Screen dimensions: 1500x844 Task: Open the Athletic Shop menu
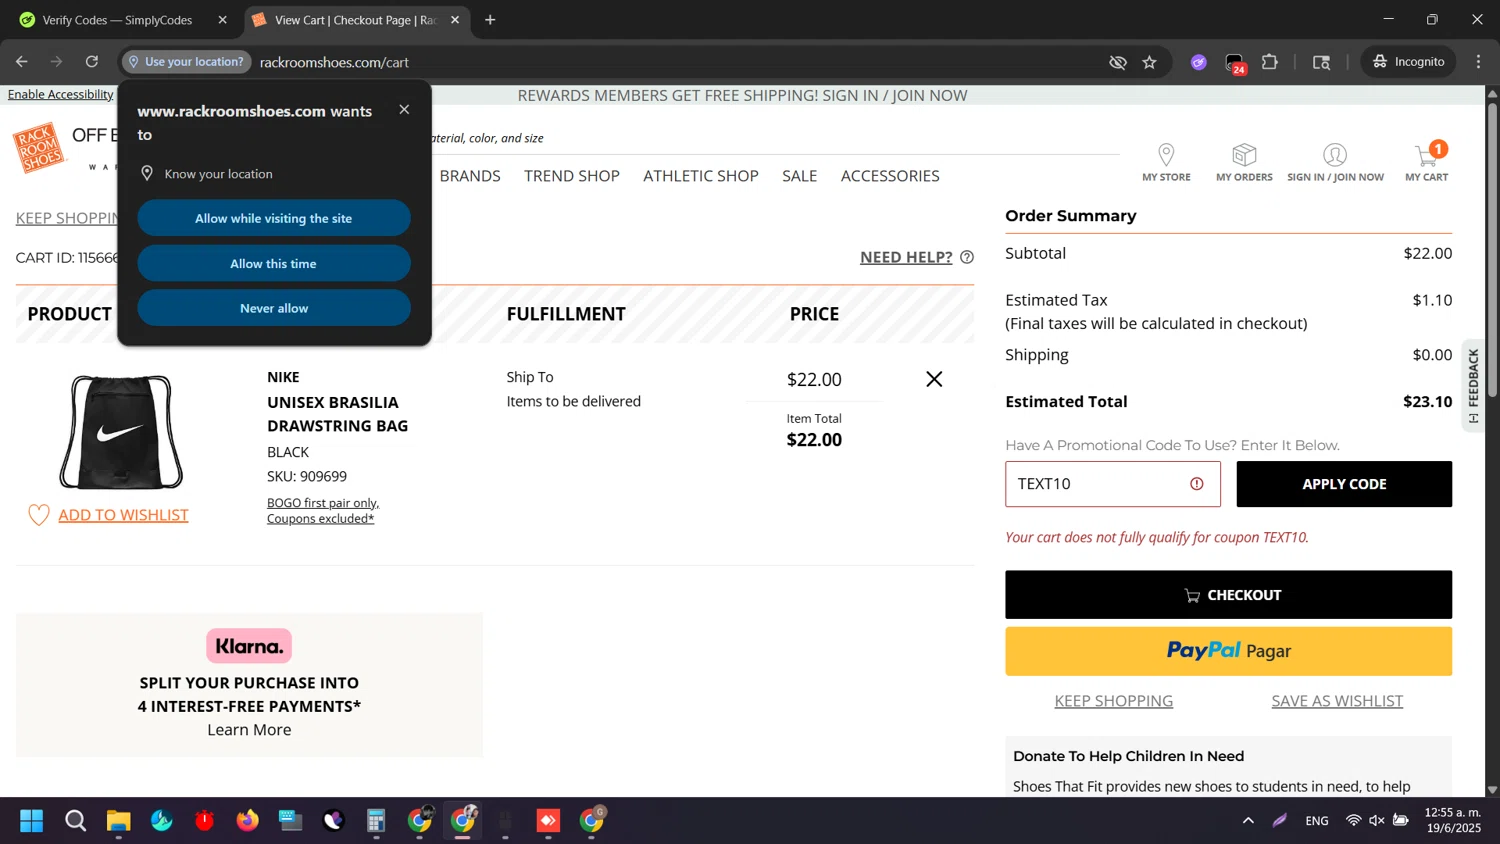coord(701,176)
